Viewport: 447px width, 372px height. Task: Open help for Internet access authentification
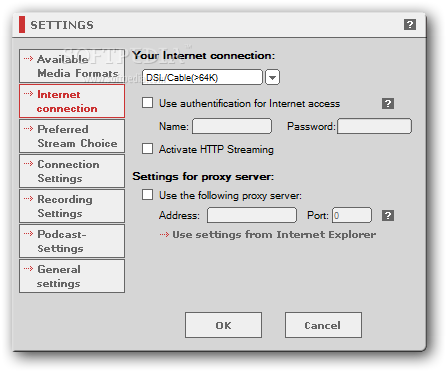click(388, 104)
